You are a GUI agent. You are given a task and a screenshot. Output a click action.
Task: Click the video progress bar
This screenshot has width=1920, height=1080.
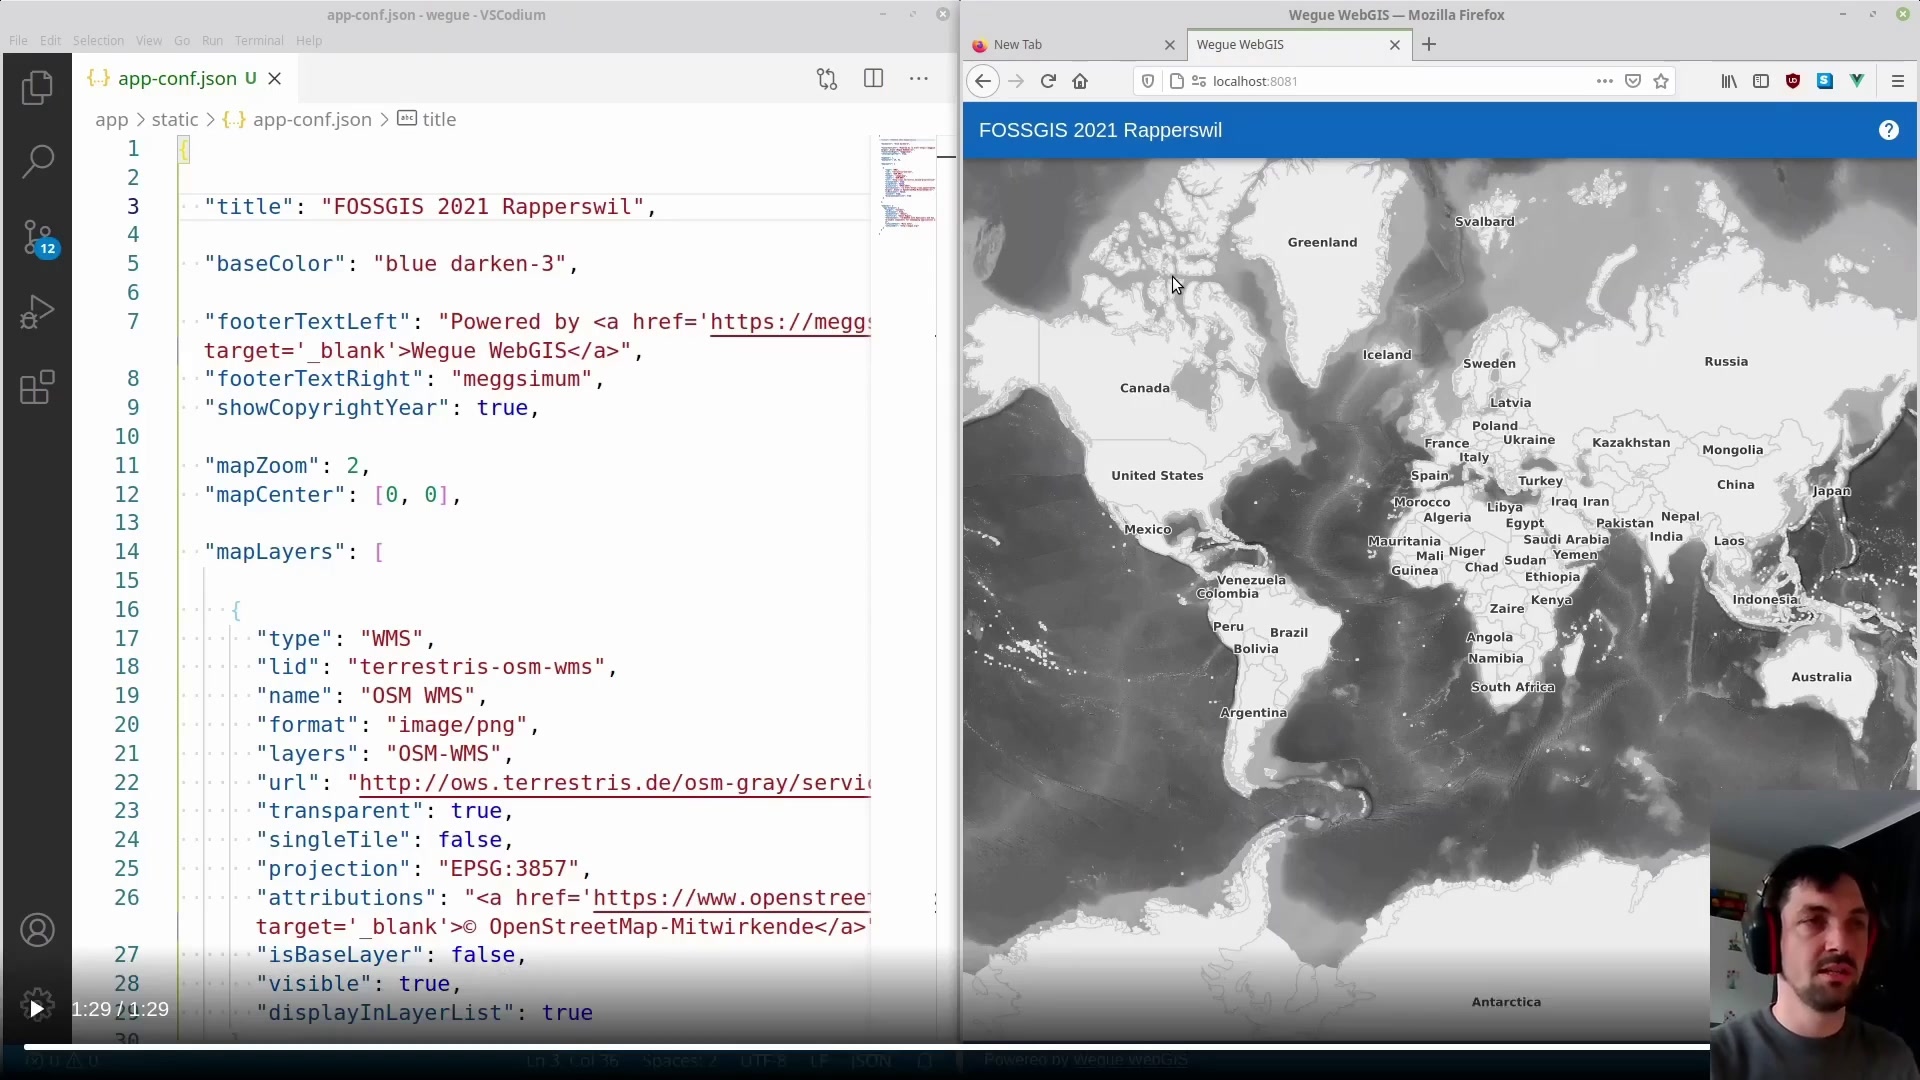(867, 1047)
